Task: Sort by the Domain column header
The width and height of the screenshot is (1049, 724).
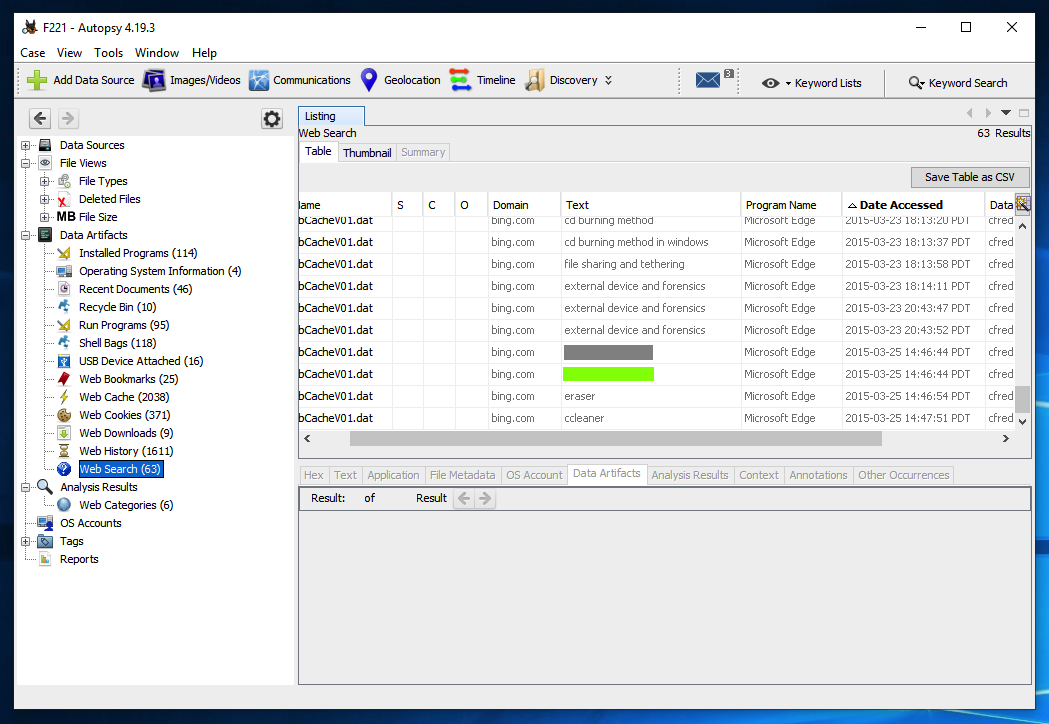Action: point(524,205)
